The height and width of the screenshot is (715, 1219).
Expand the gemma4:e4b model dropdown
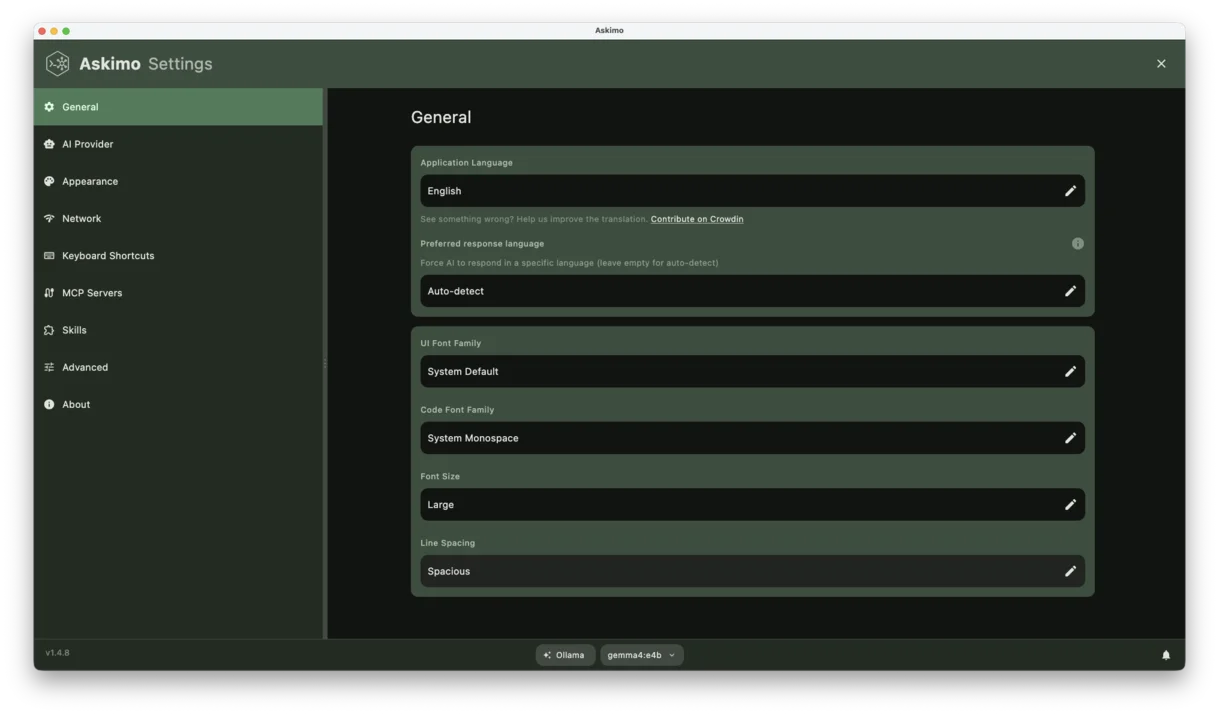point(641,655)
